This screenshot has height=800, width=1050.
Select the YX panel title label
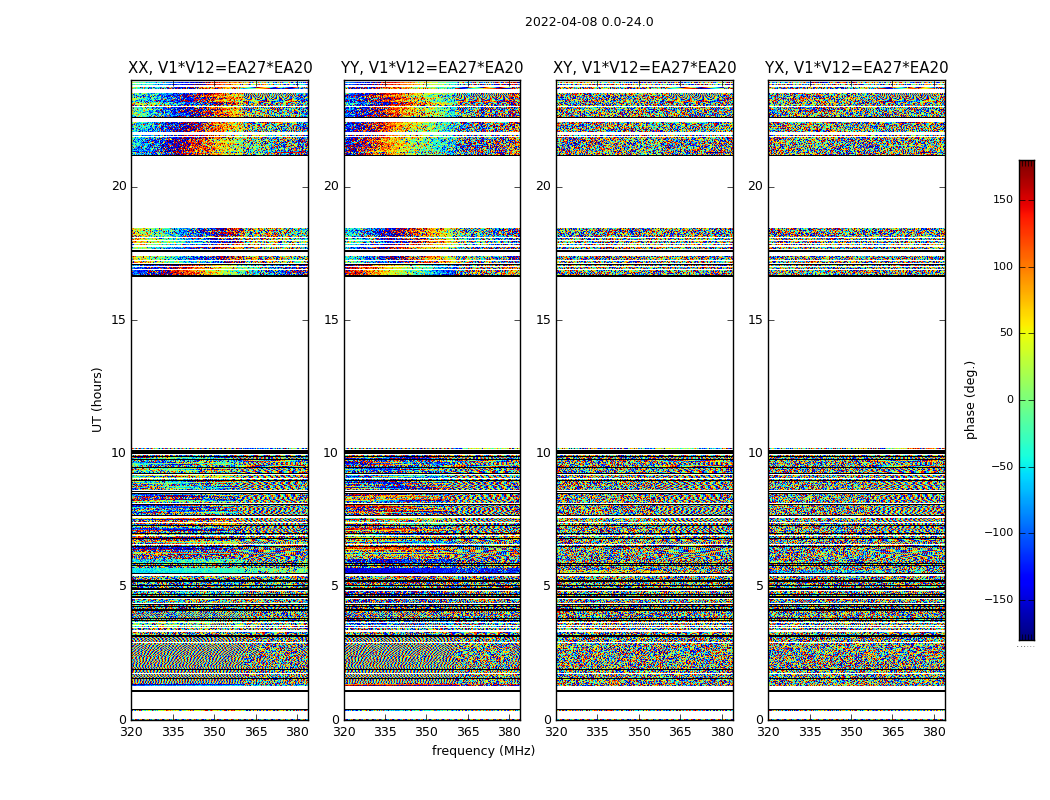coord(856,68)
